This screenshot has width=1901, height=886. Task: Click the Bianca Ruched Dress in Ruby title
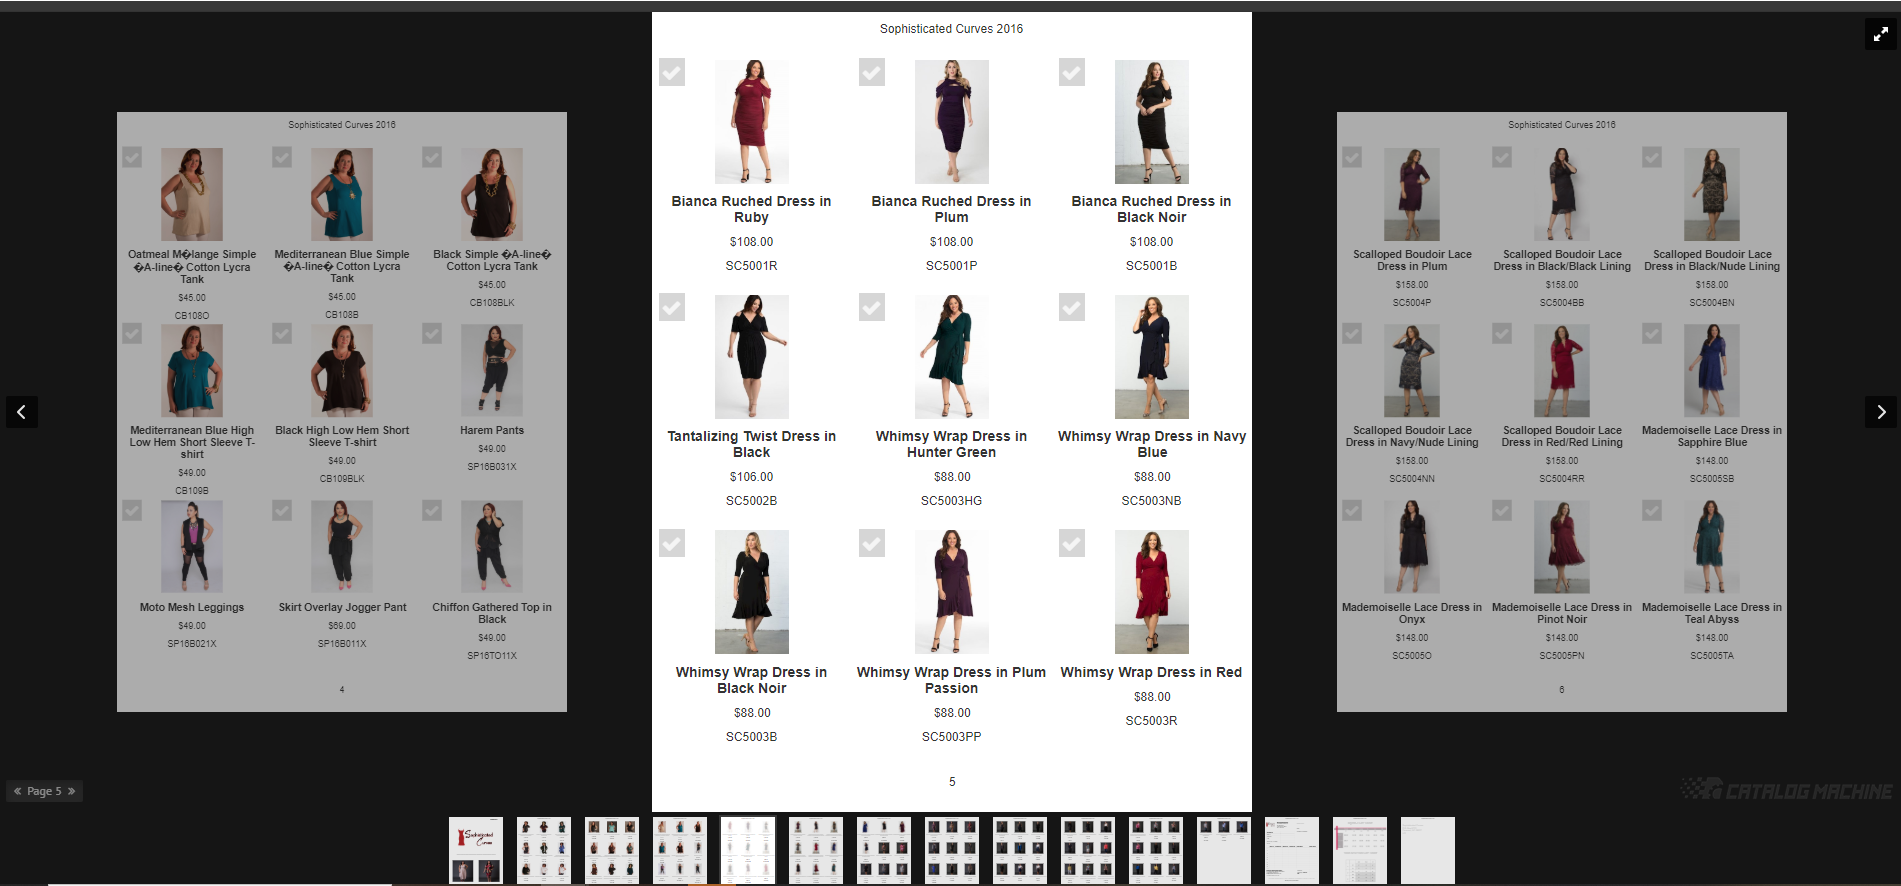[752, 209]
